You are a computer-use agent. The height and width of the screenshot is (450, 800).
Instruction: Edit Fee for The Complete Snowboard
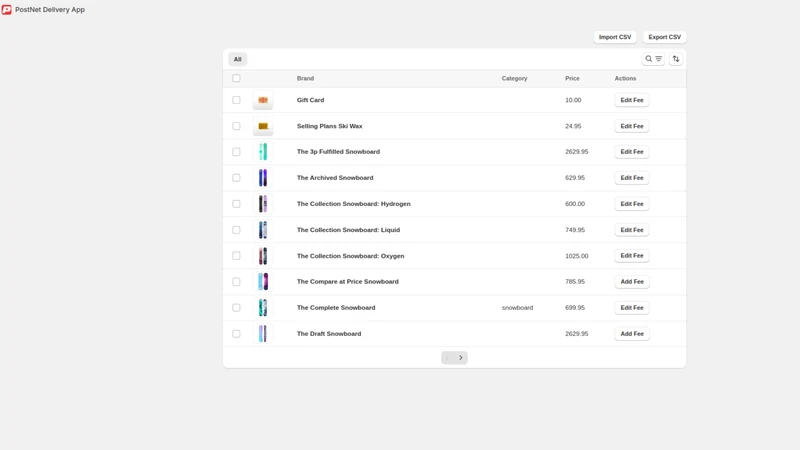click(x=632, y=308)
